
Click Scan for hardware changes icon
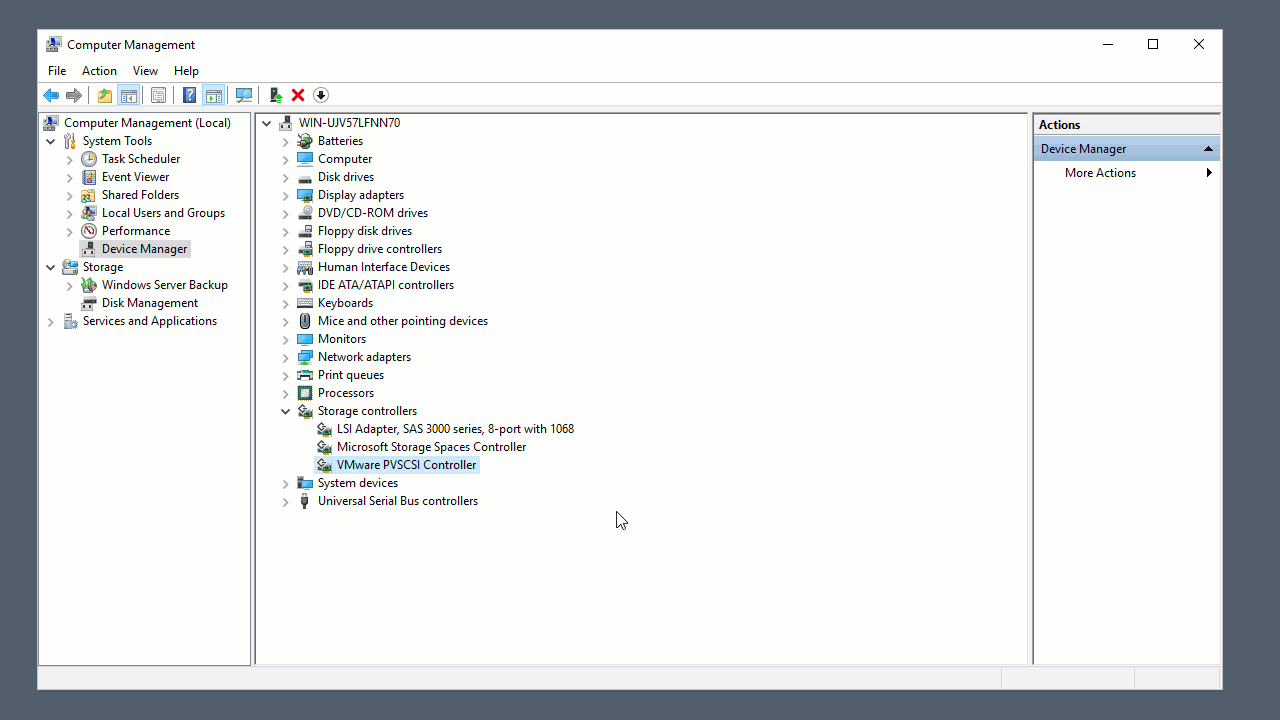243,95
